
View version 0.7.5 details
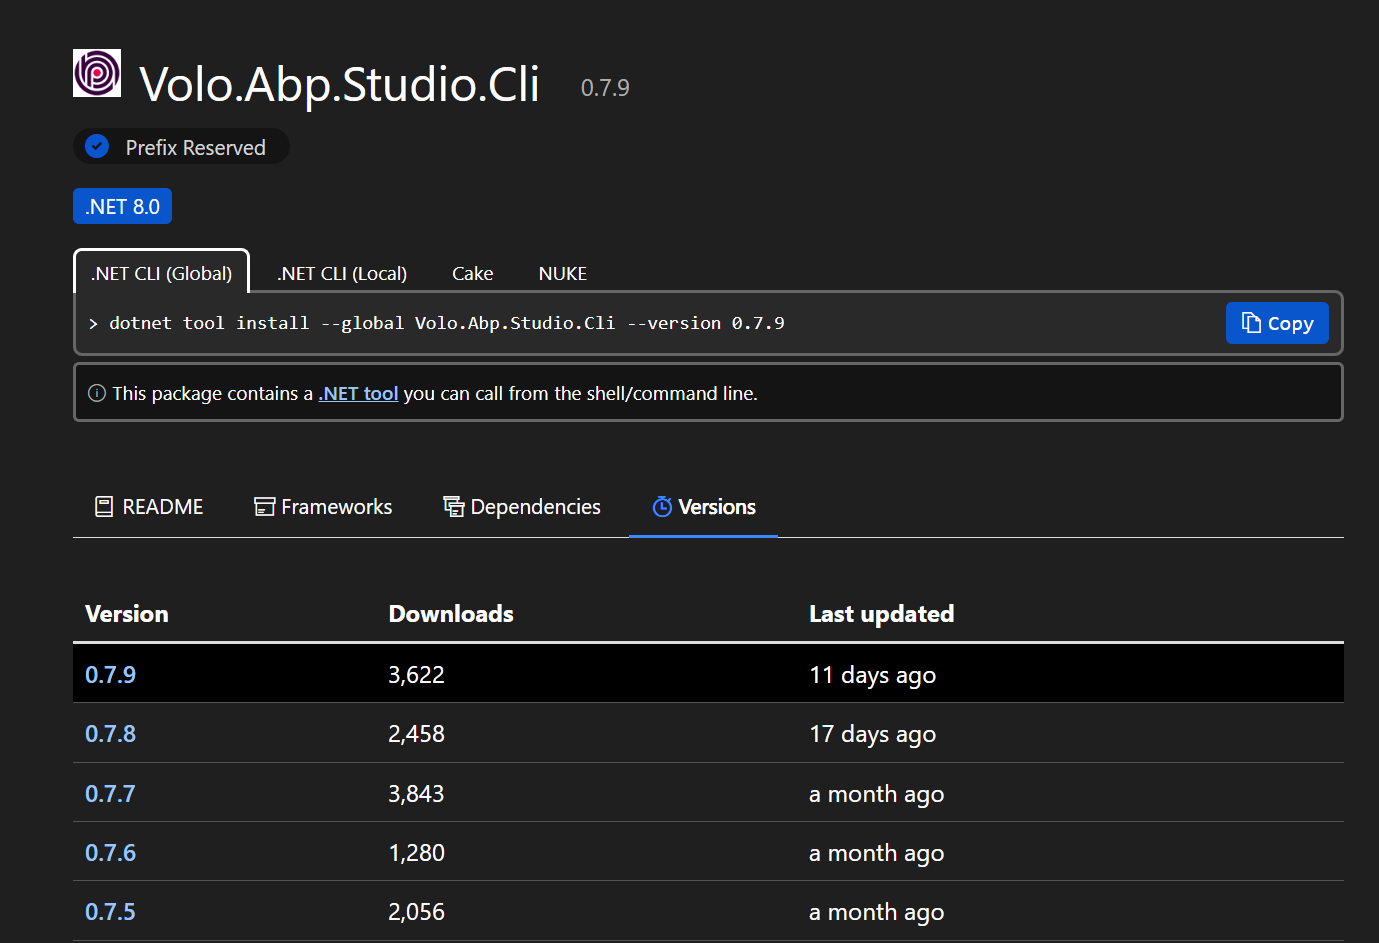(110, 912)
